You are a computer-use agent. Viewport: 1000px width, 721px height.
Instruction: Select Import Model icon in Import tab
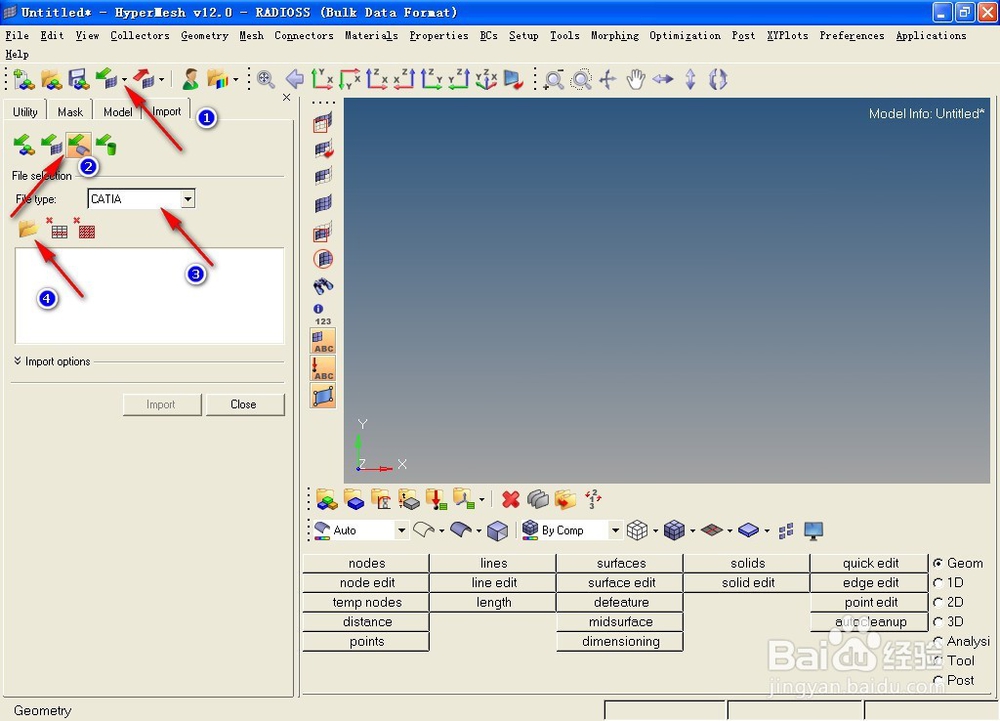[x=24, y=145]
